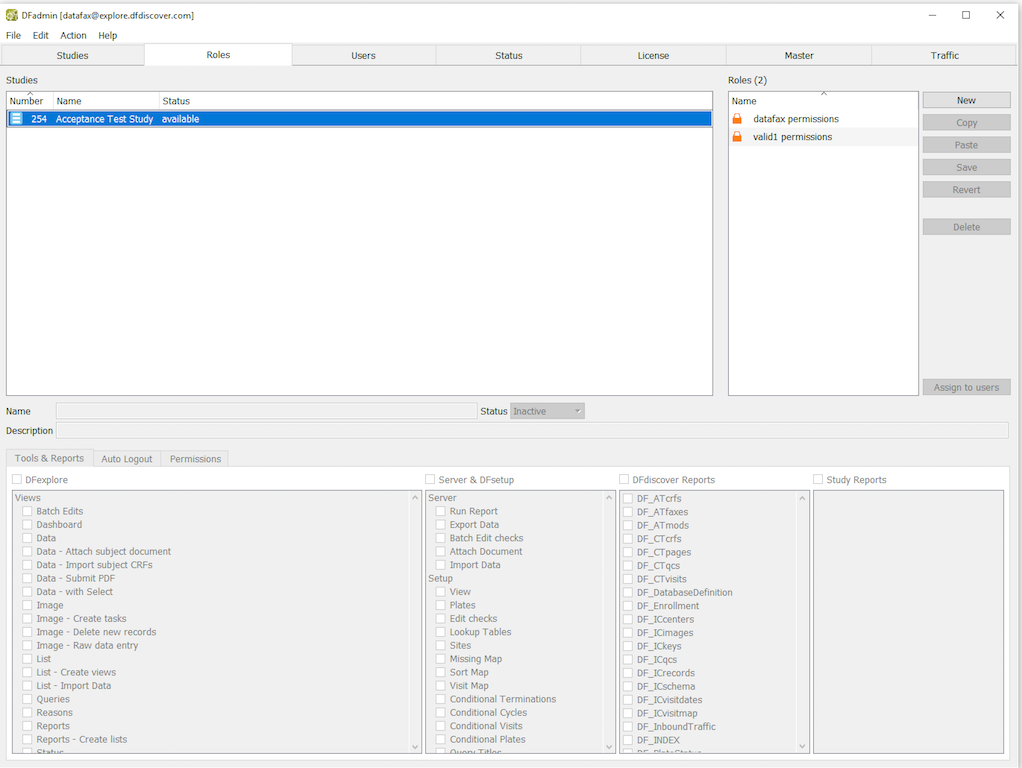Viewport: 1022px width, 768px height.
Task: Open the Status dropdown showing Inactive
Action: click(x=547, y=411)
